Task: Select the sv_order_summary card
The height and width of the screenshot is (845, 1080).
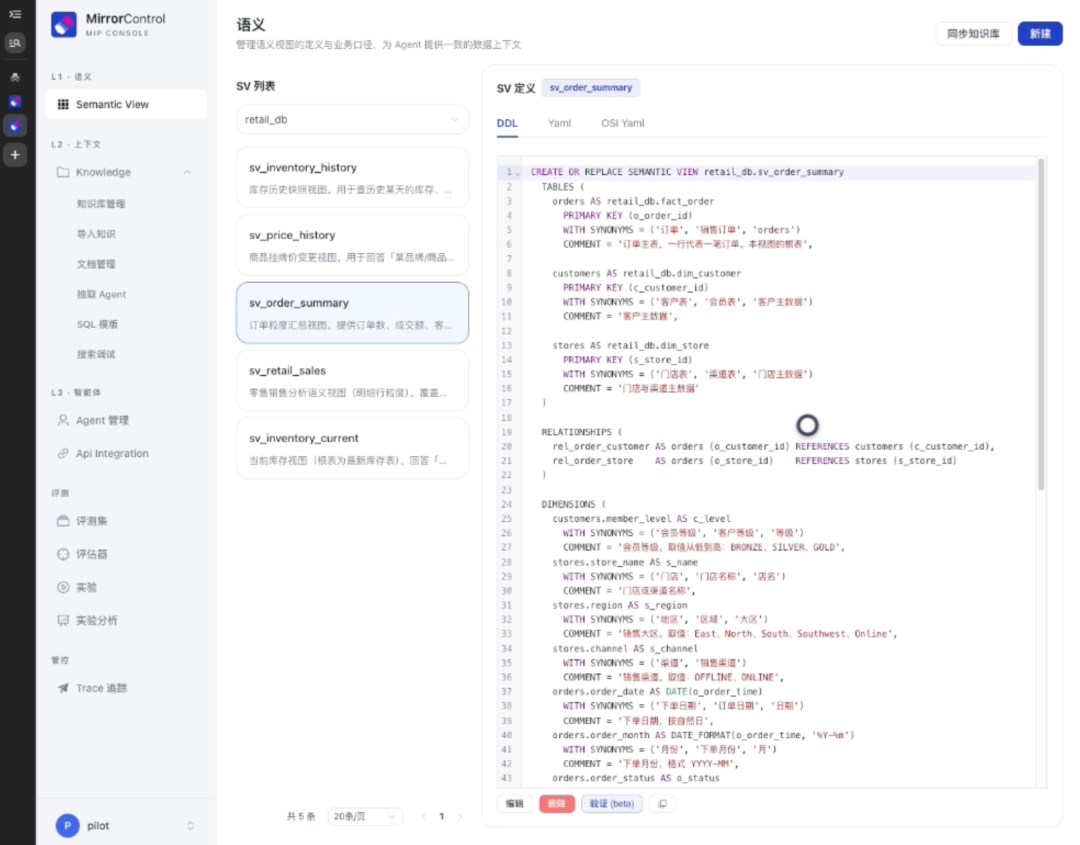Action: 352,313
